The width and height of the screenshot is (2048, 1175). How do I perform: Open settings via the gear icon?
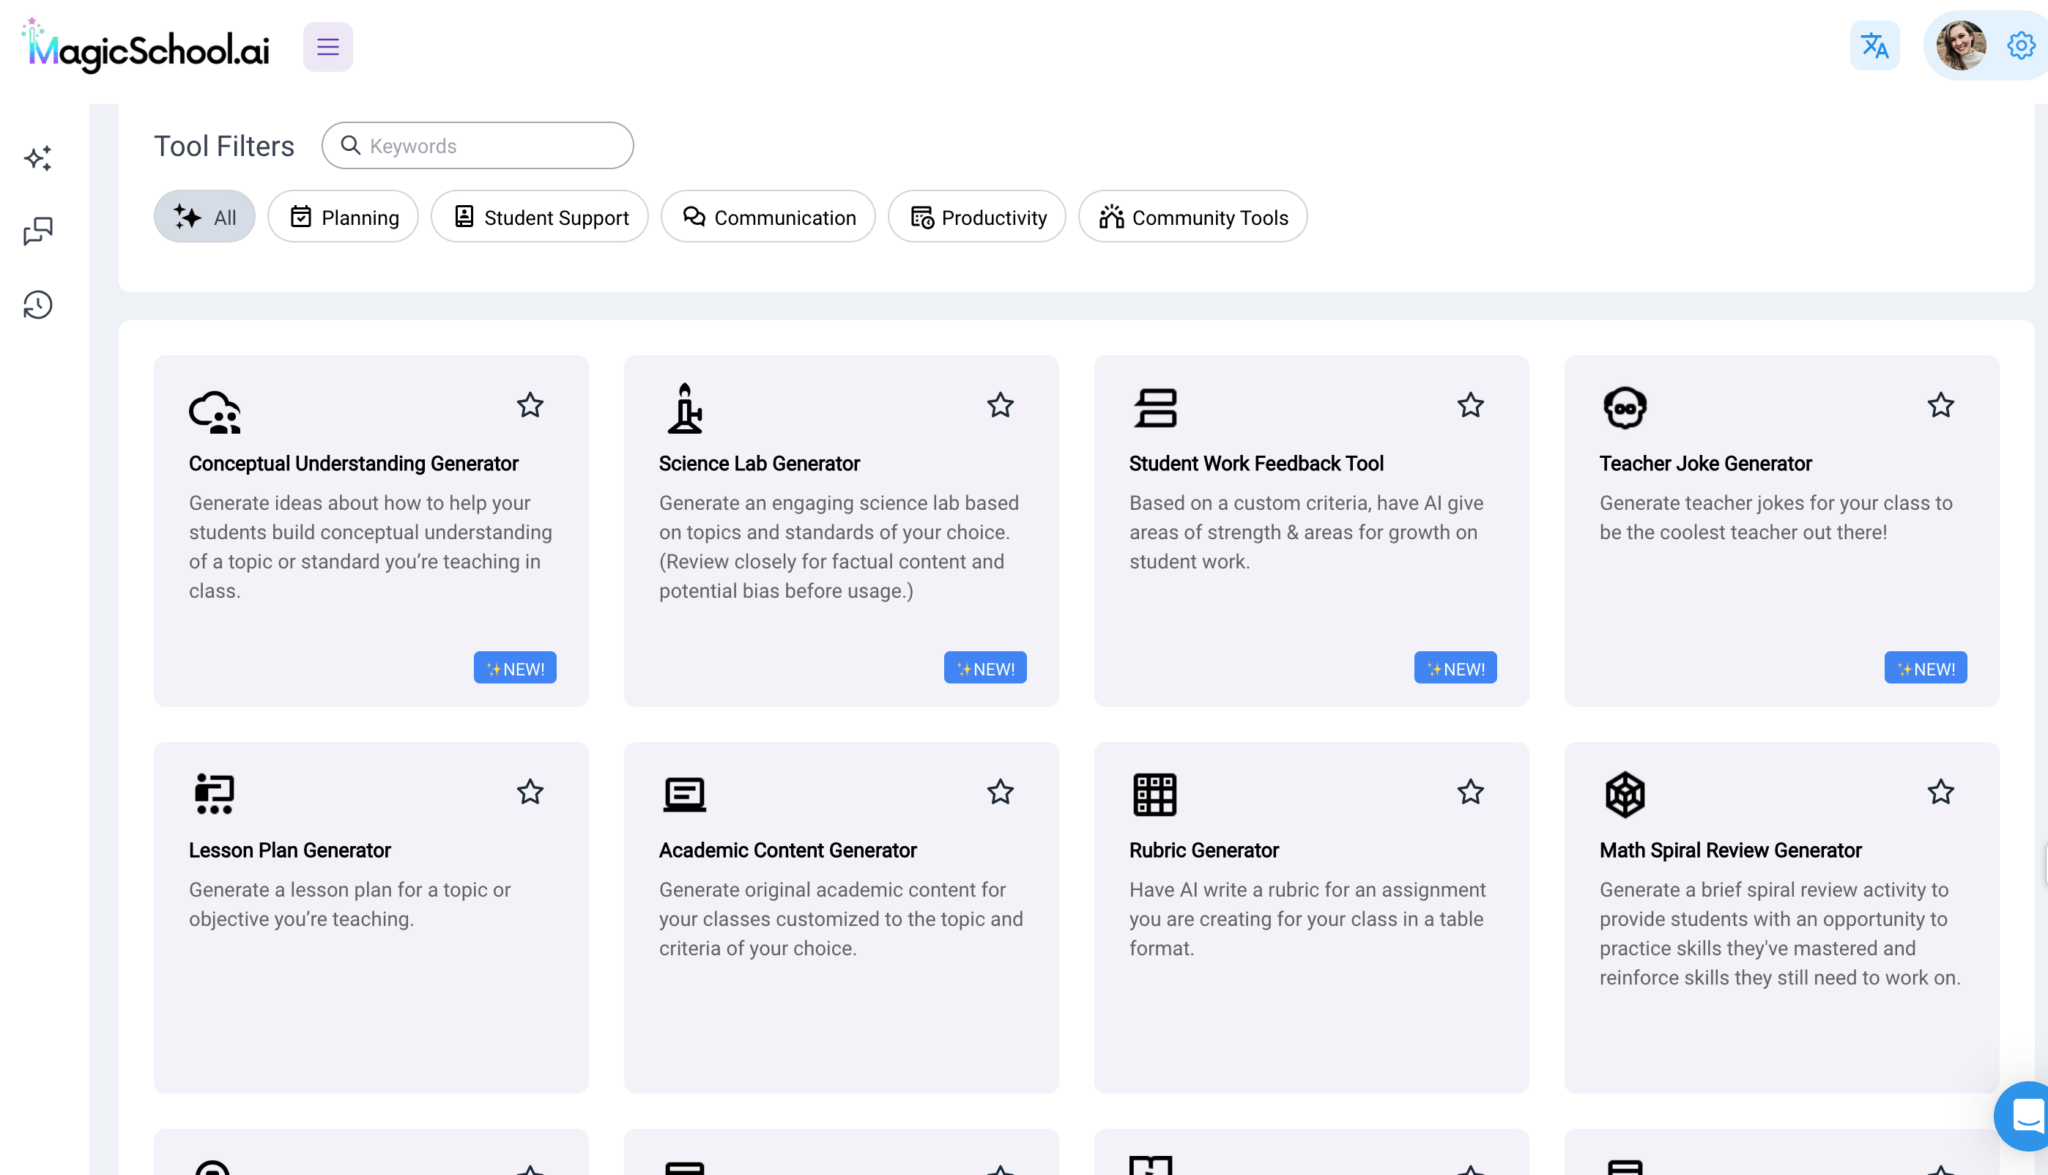point(2020,46)
